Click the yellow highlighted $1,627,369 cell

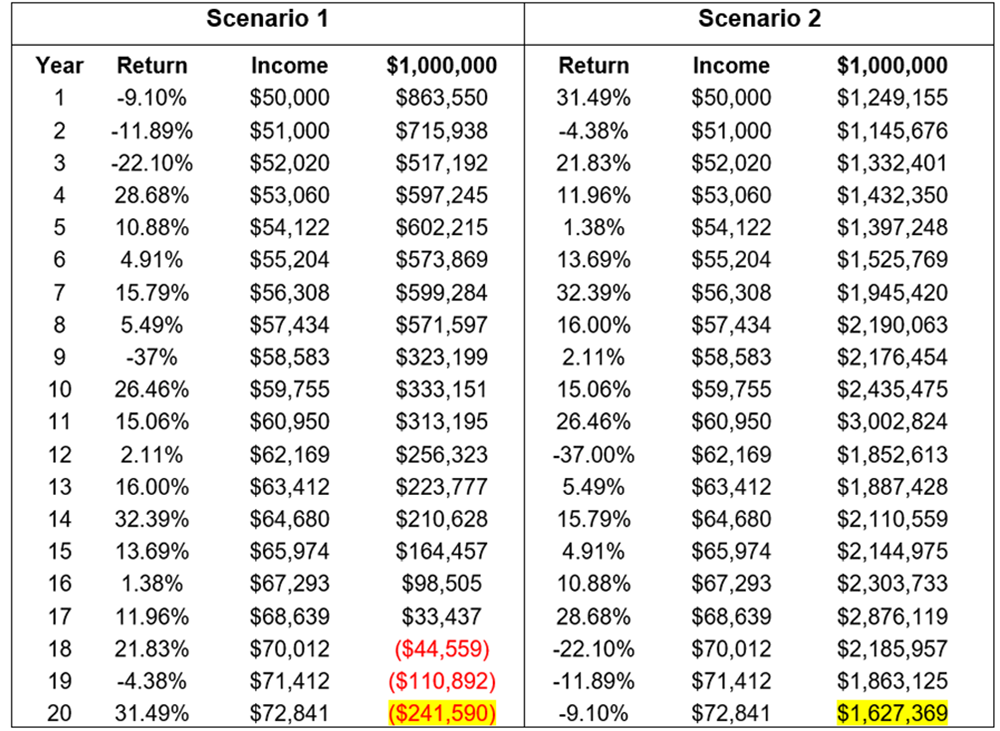(892, 714)
